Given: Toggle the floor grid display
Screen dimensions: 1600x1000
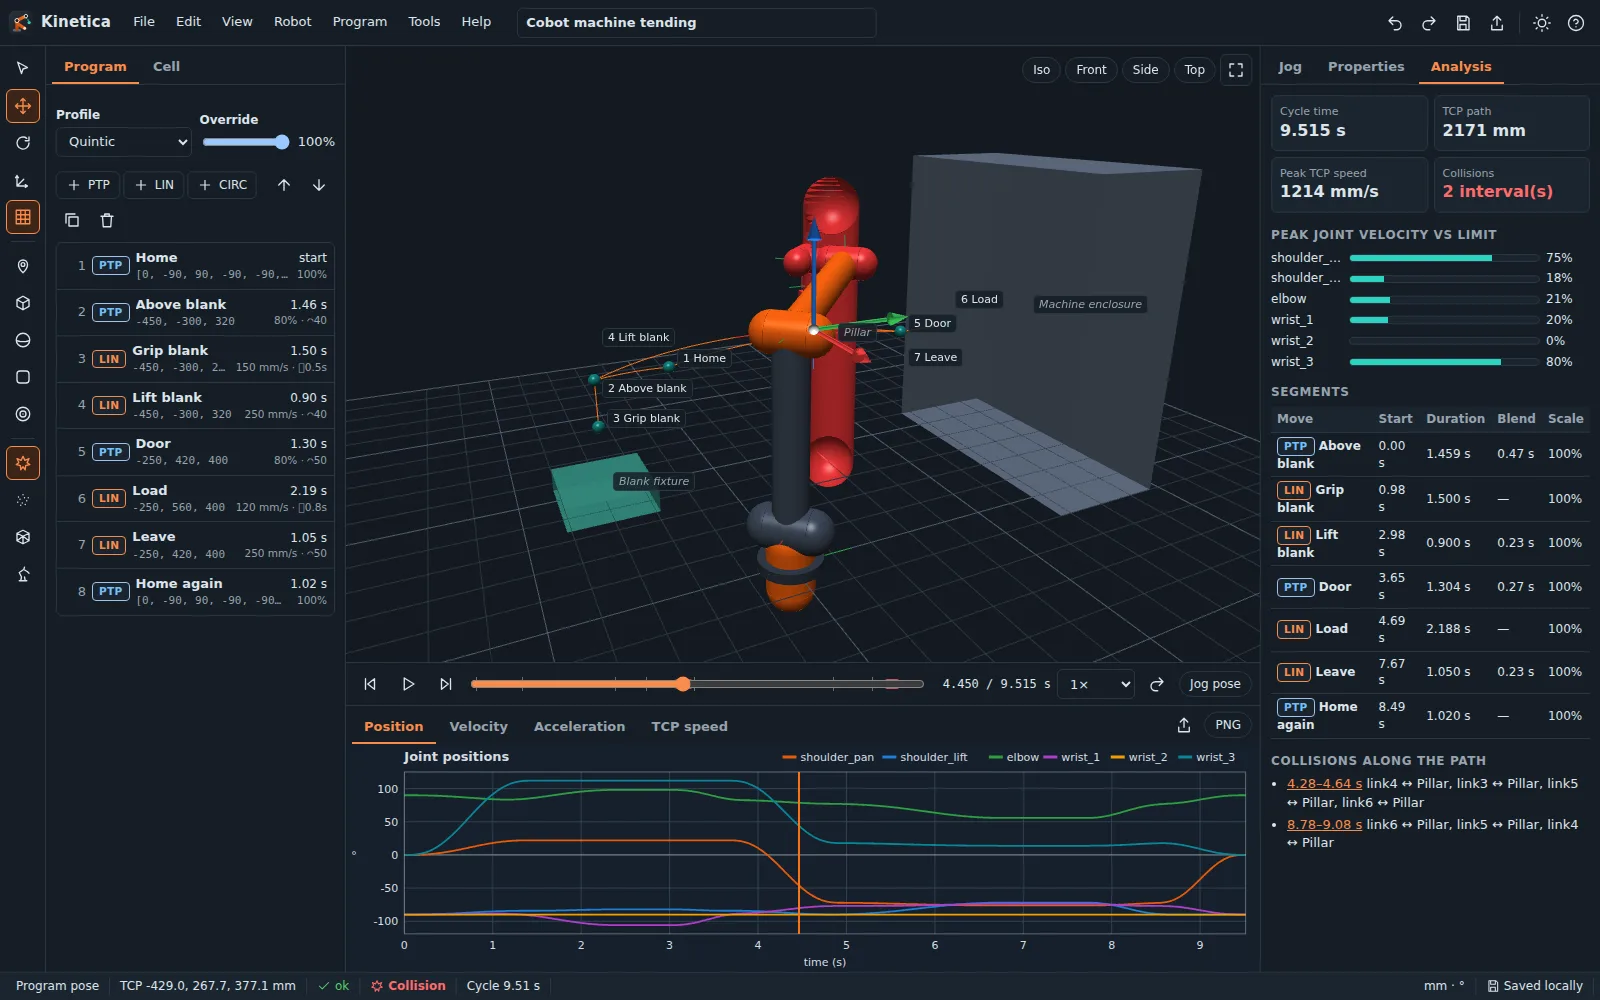Looking at the screenshot, I should coord(23,217).
